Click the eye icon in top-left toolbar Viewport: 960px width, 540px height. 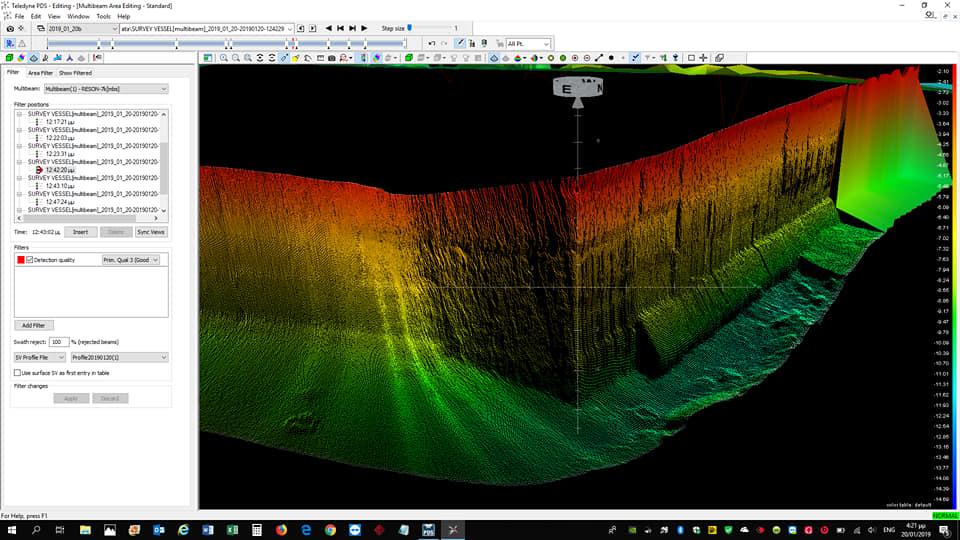coord(10,28)
